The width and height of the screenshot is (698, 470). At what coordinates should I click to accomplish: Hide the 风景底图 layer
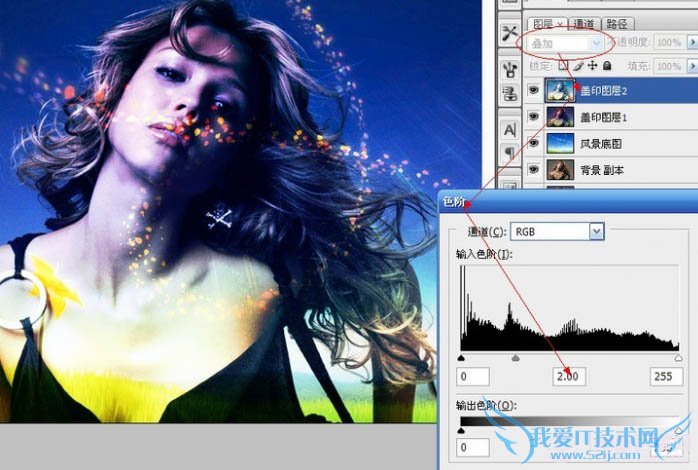pos(533,143)
